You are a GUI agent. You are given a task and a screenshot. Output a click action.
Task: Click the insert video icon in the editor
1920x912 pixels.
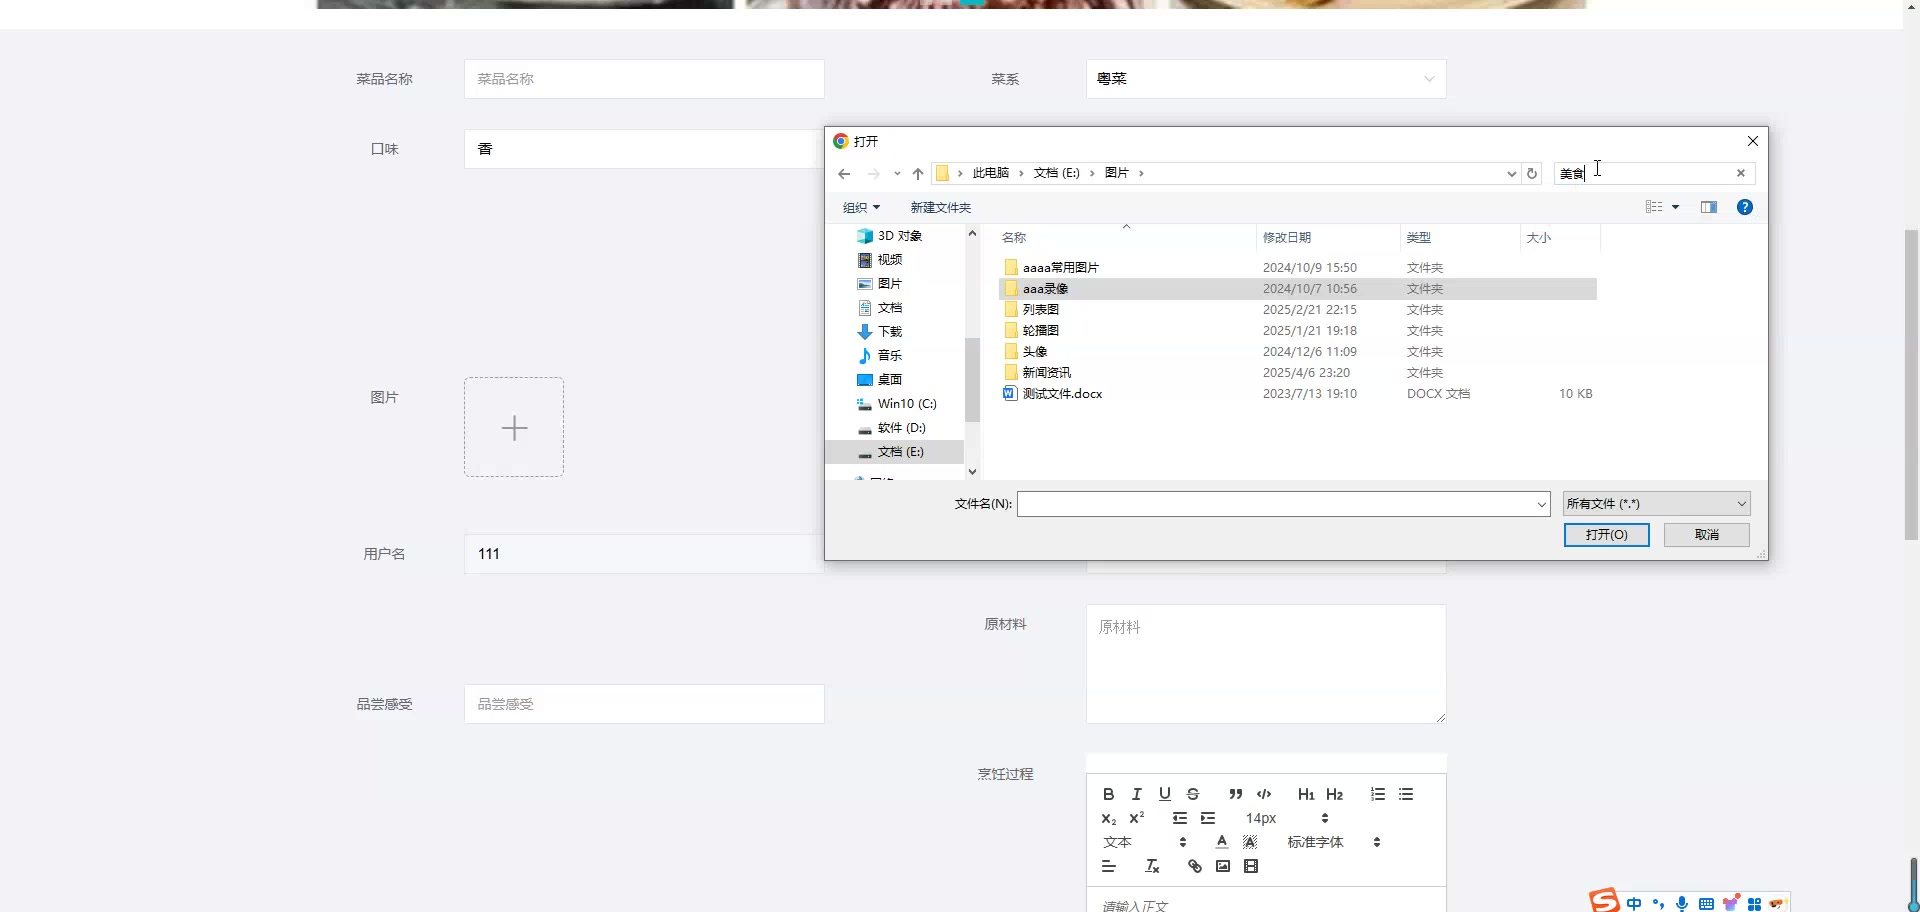[x=1250, y=866]
